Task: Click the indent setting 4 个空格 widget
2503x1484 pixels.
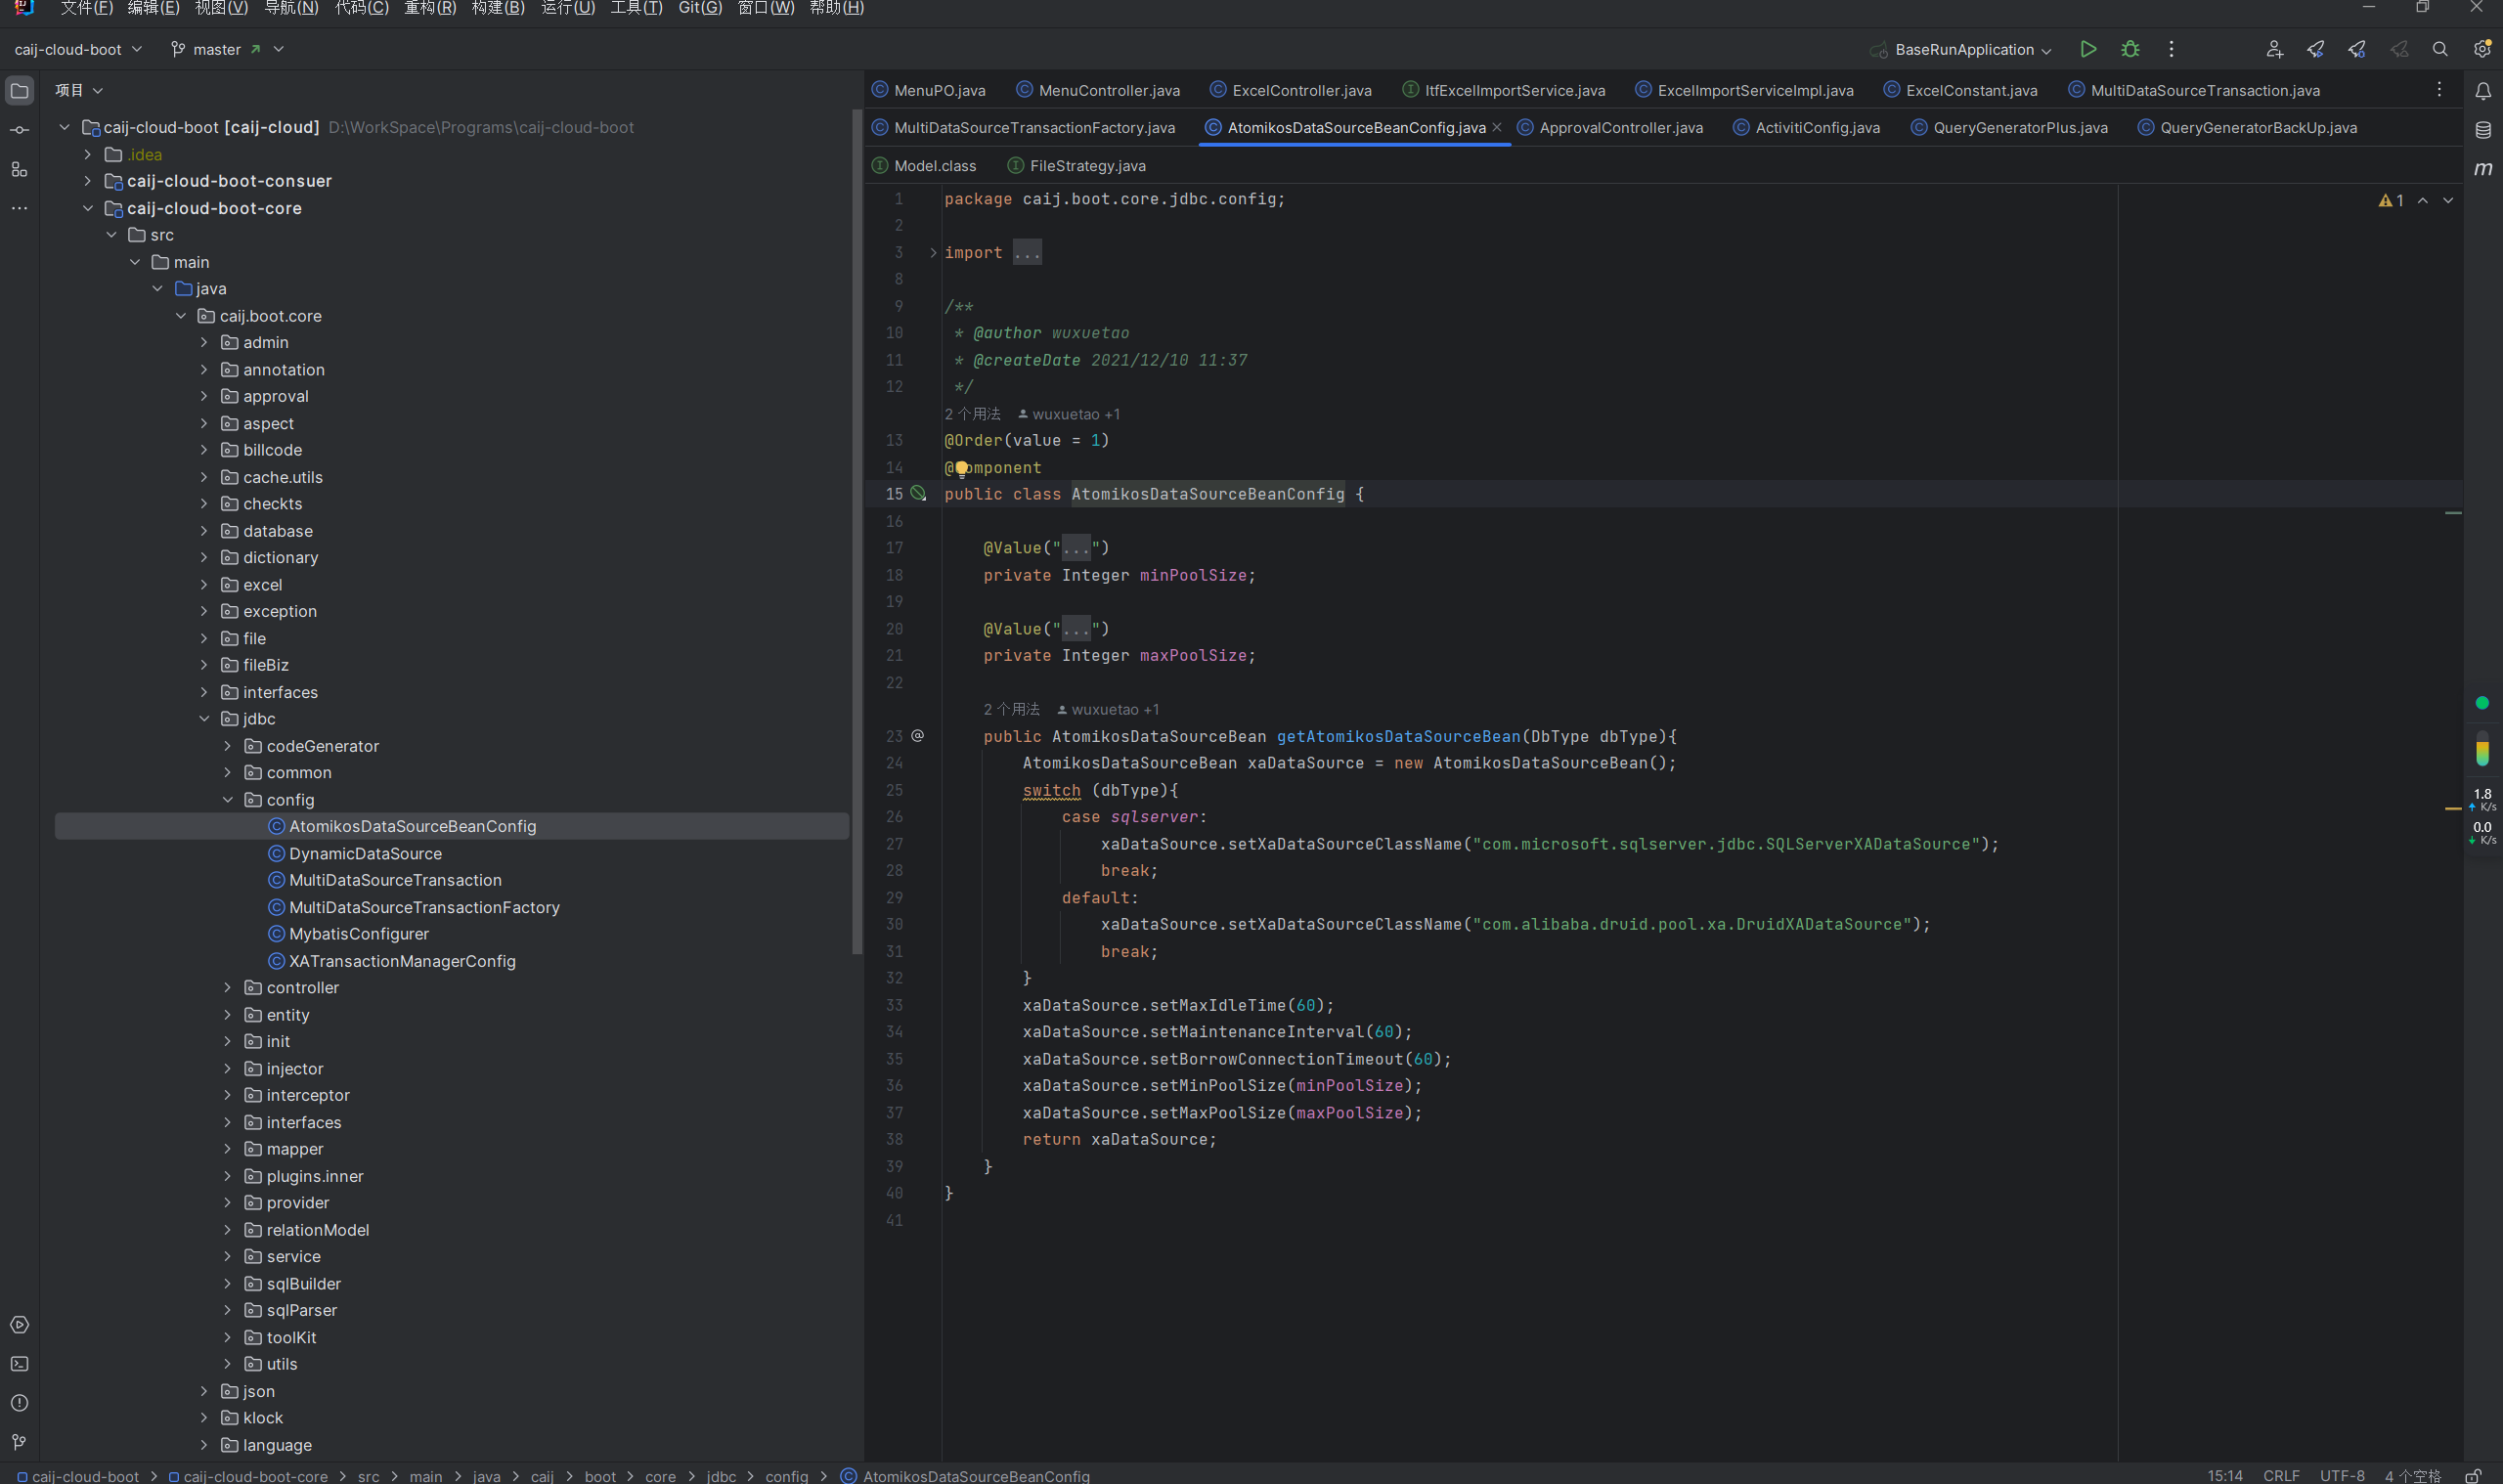Action: (x=2412, y=1476)
